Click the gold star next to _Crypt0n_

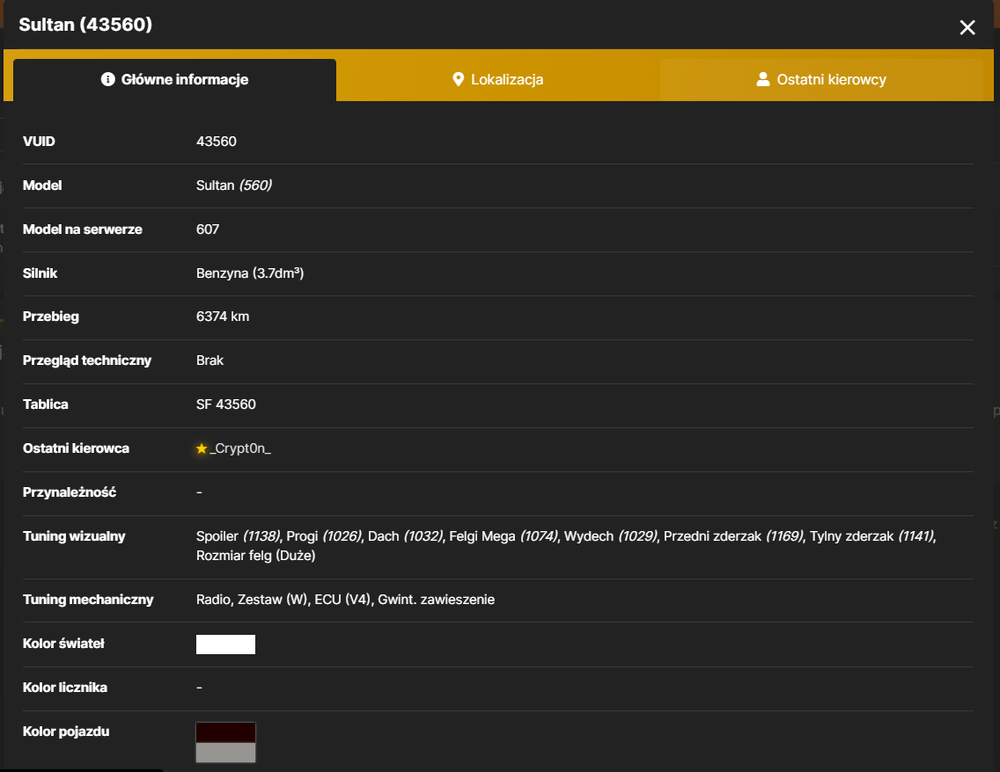(x=202, y=449)
